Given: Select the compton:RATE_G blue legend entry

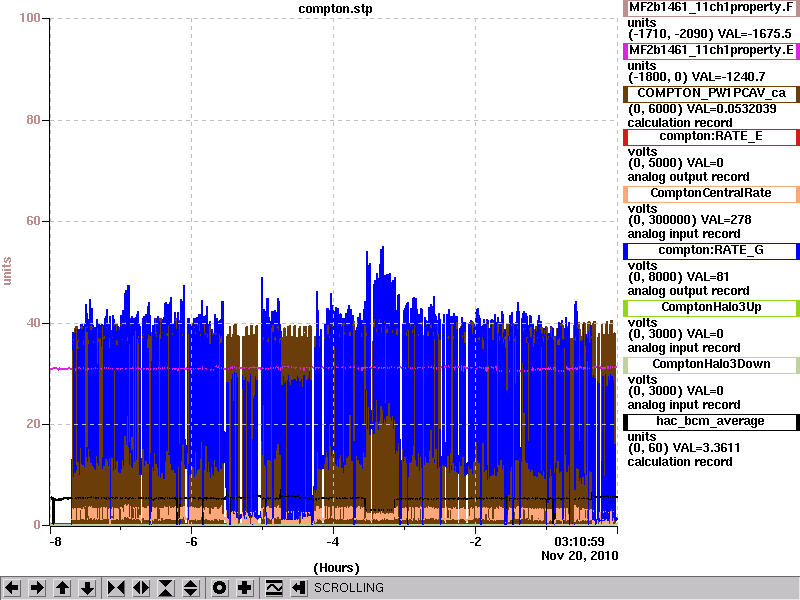Looking at the screenshot, I should (711, 251).
